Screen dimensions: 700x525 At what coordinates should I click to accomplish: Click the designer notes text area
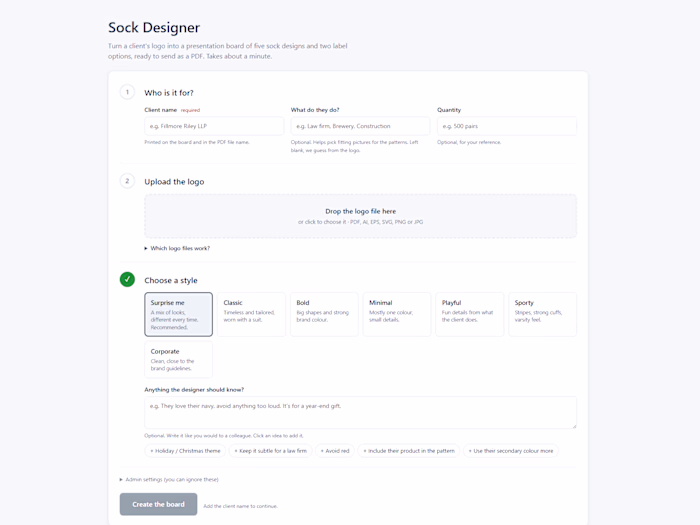(360, 412)
